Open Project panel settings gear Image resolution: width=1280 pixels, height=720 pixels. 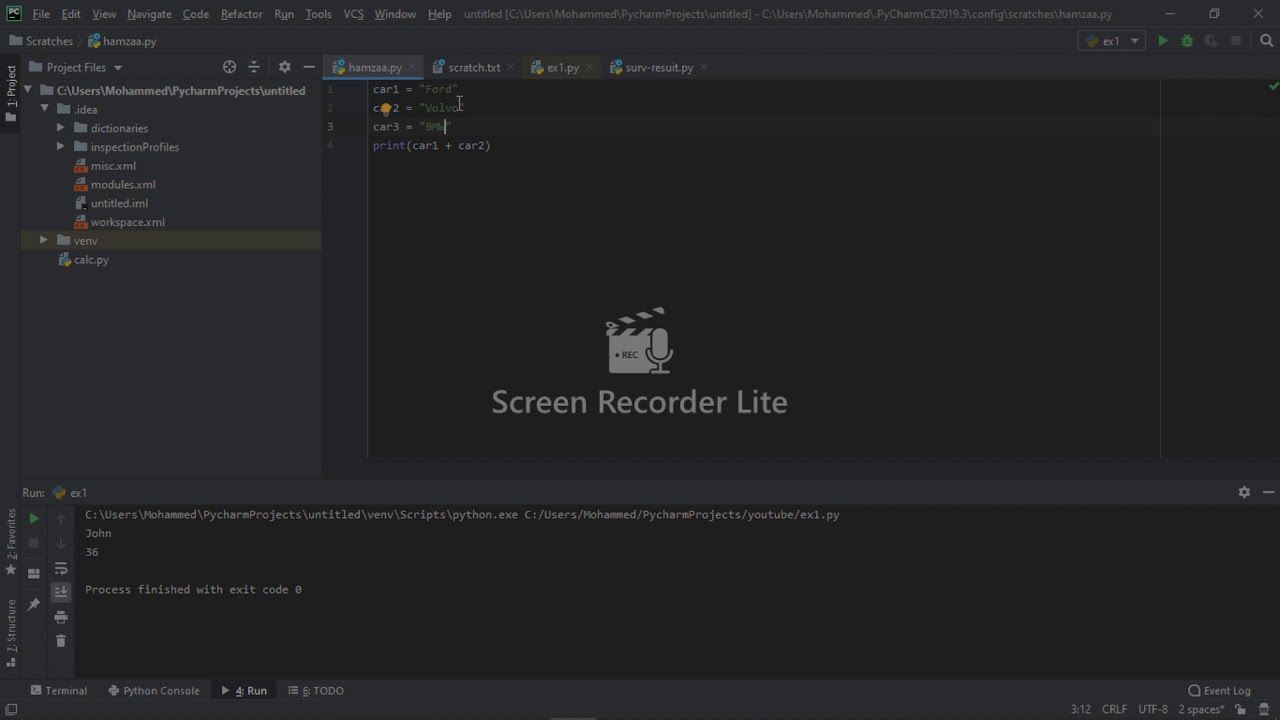click(x=284, y=67)
